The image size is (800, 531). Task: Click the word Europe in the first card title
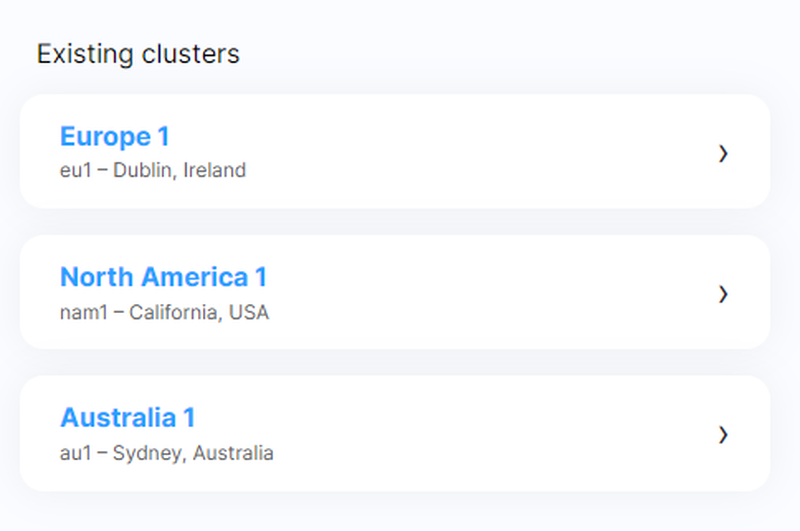[100, 137]
